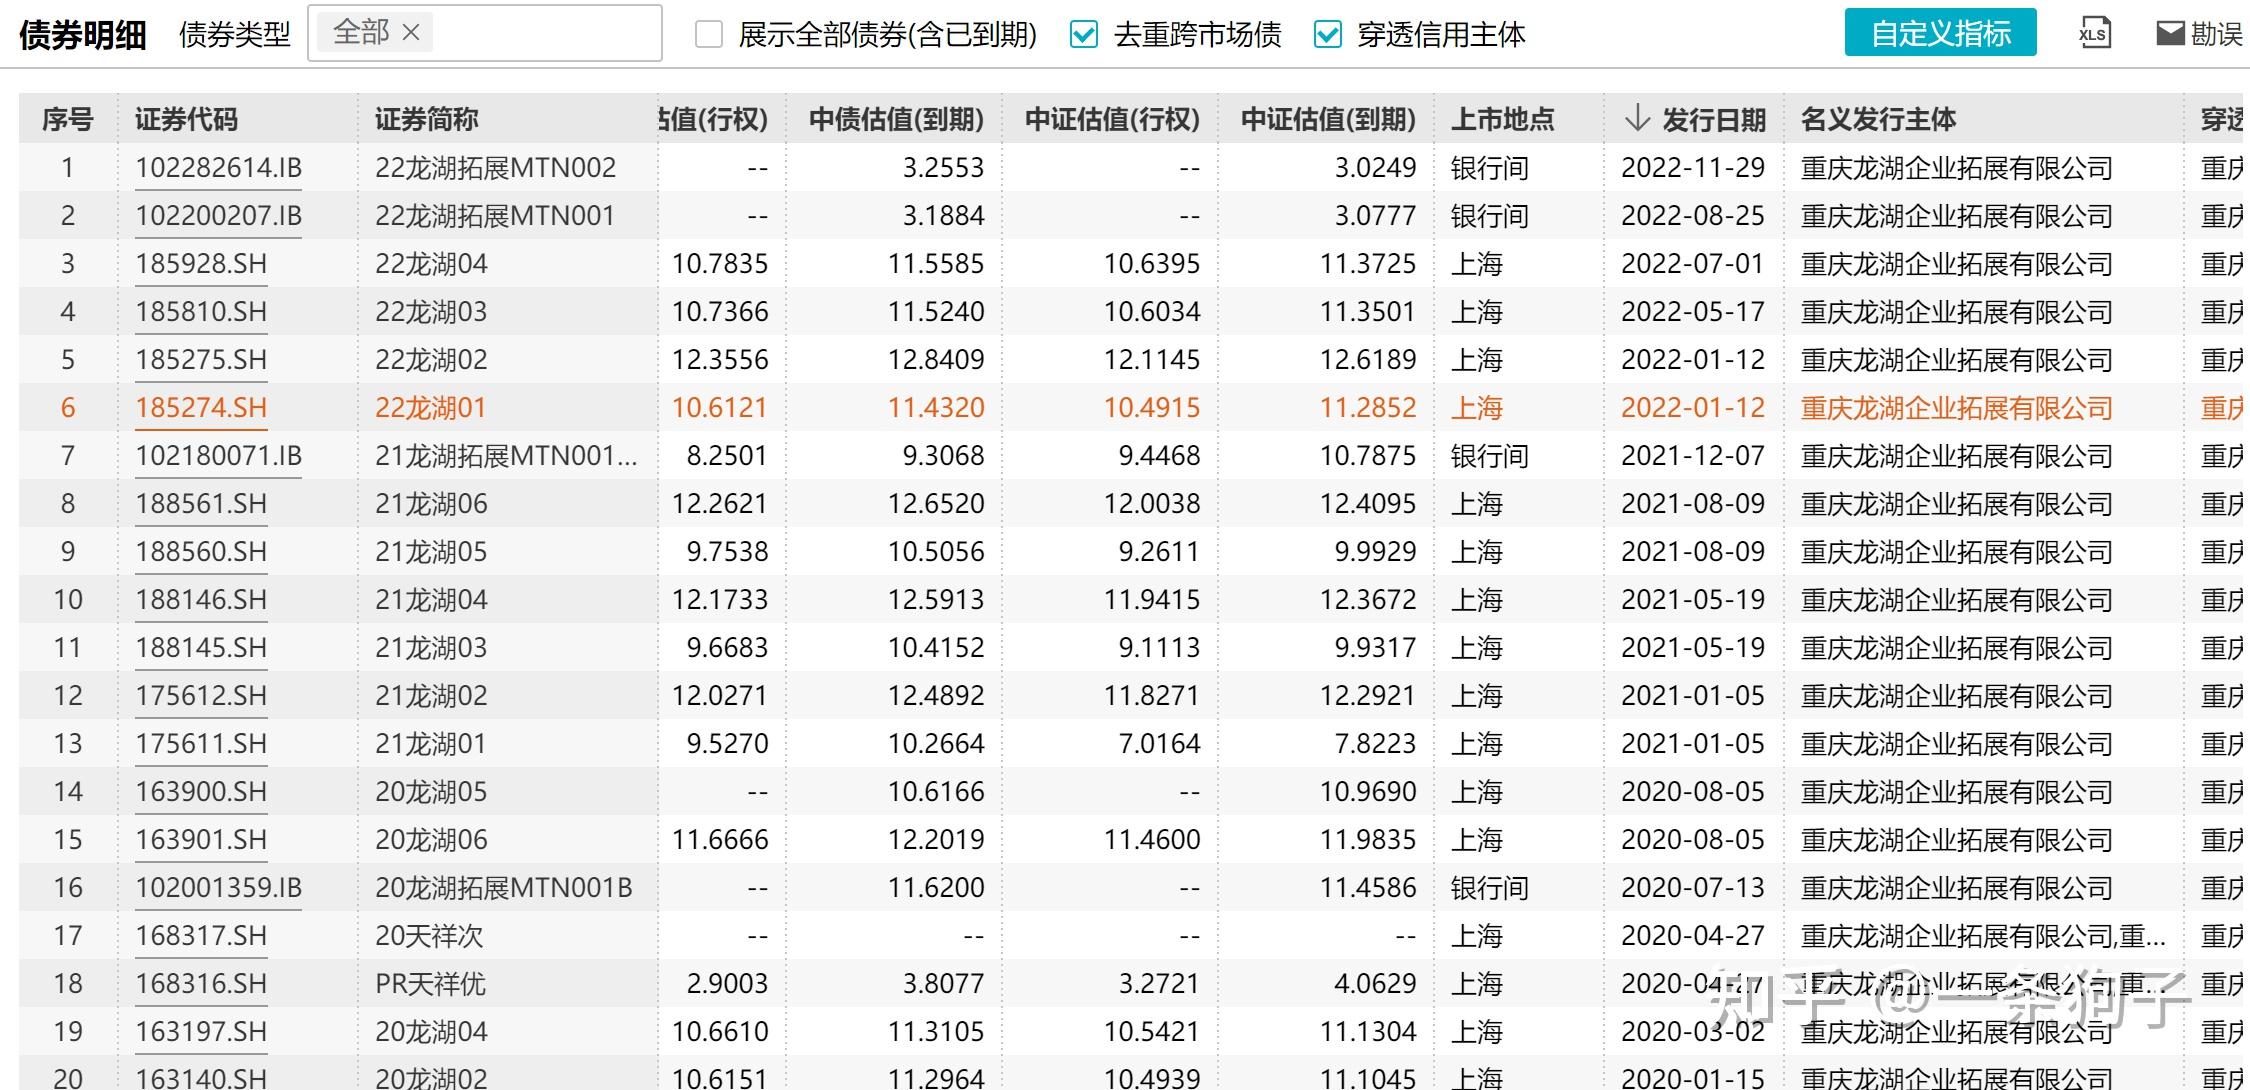Click the 勘误 envelope icon
The image size is (2250, 1090).
pyautogui.click(x=2170, y=33)
